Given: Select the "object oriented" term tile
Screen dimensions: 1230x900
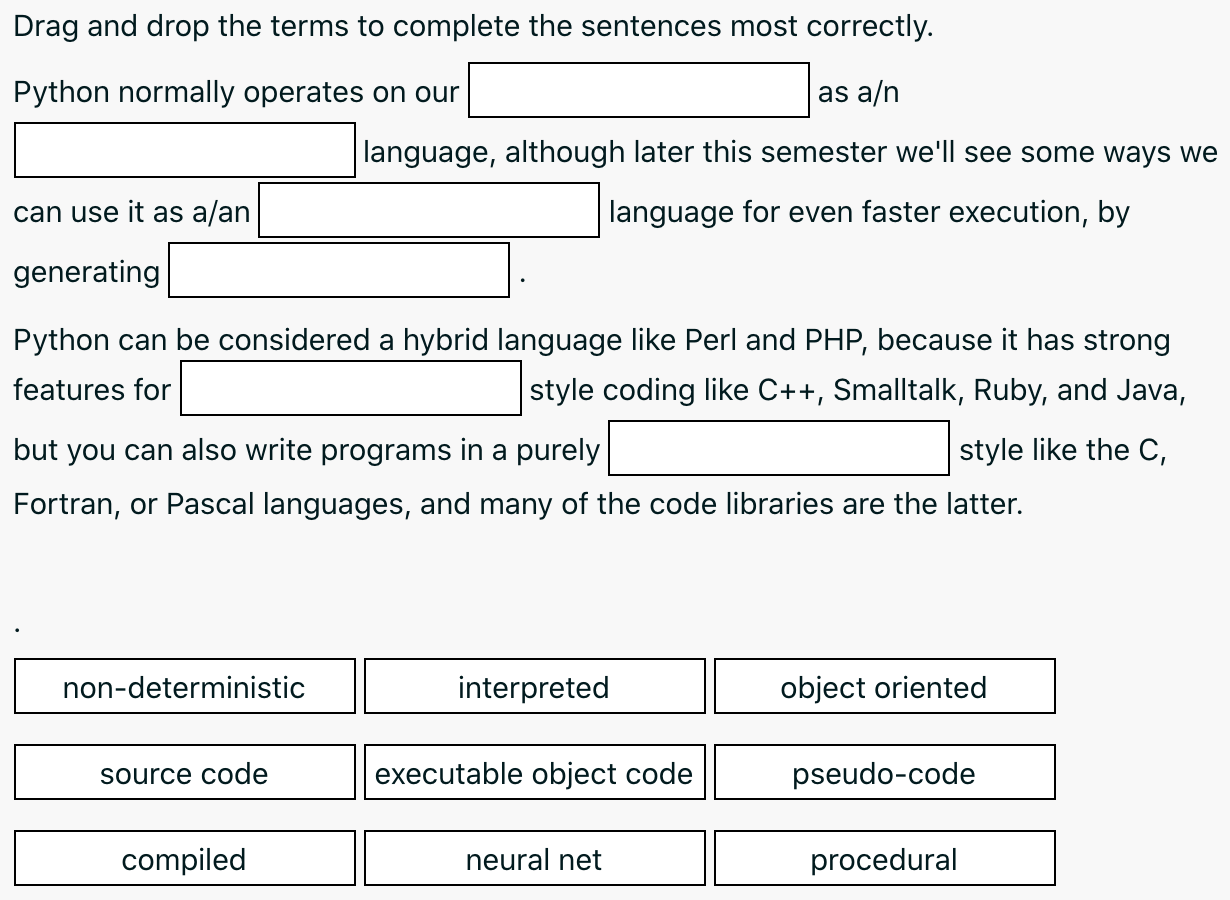Looking at the screenshot, I should (x=884, y=686).
